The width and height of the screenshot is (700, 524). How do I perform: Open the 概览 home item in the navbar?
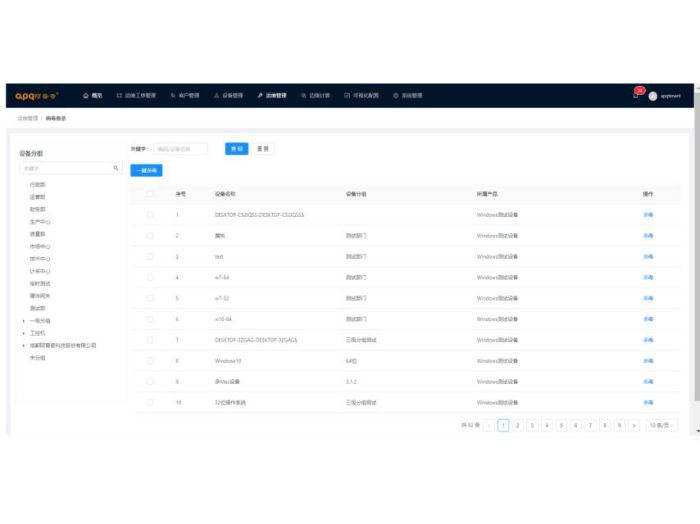92,96
